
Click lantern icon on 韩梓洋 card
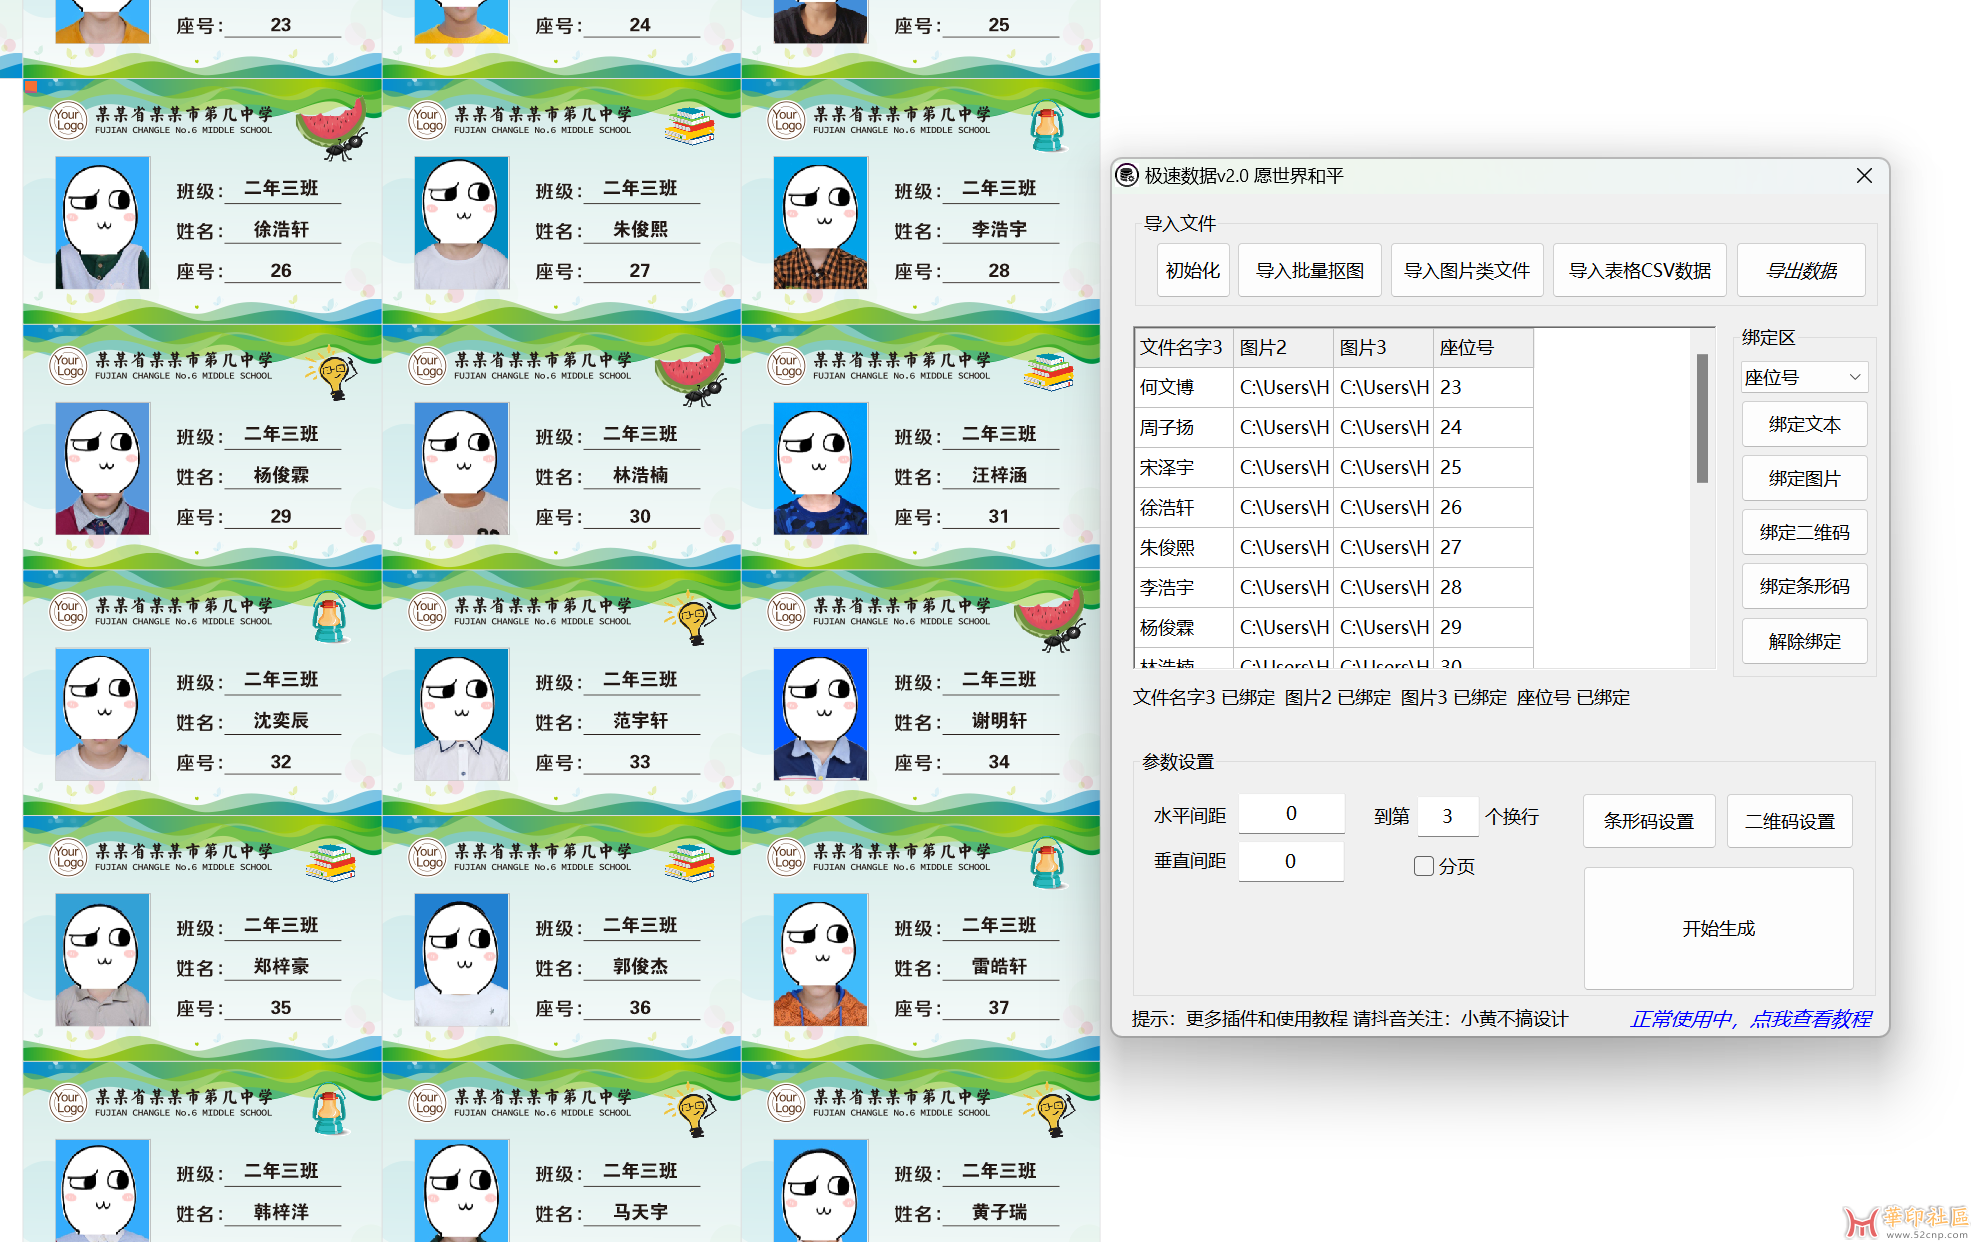pos(329,1109)
